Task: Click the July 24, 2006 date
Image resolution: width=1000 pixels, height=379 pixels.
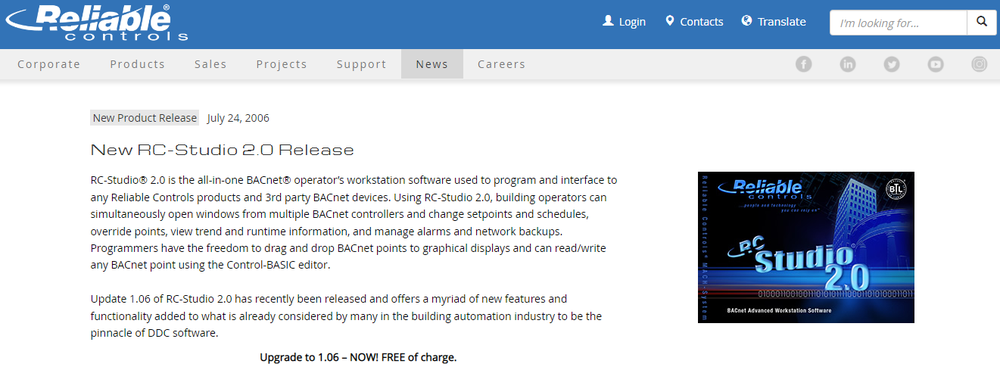Action: coord(239,118)
